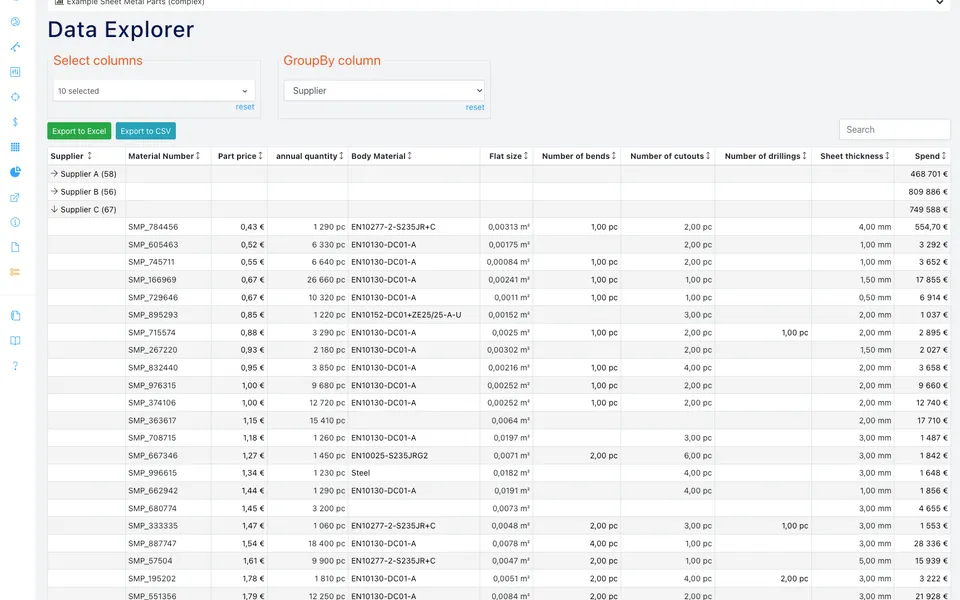Sort by Spend column
Screen dimensions: 960x600
[x=943, y=156]
